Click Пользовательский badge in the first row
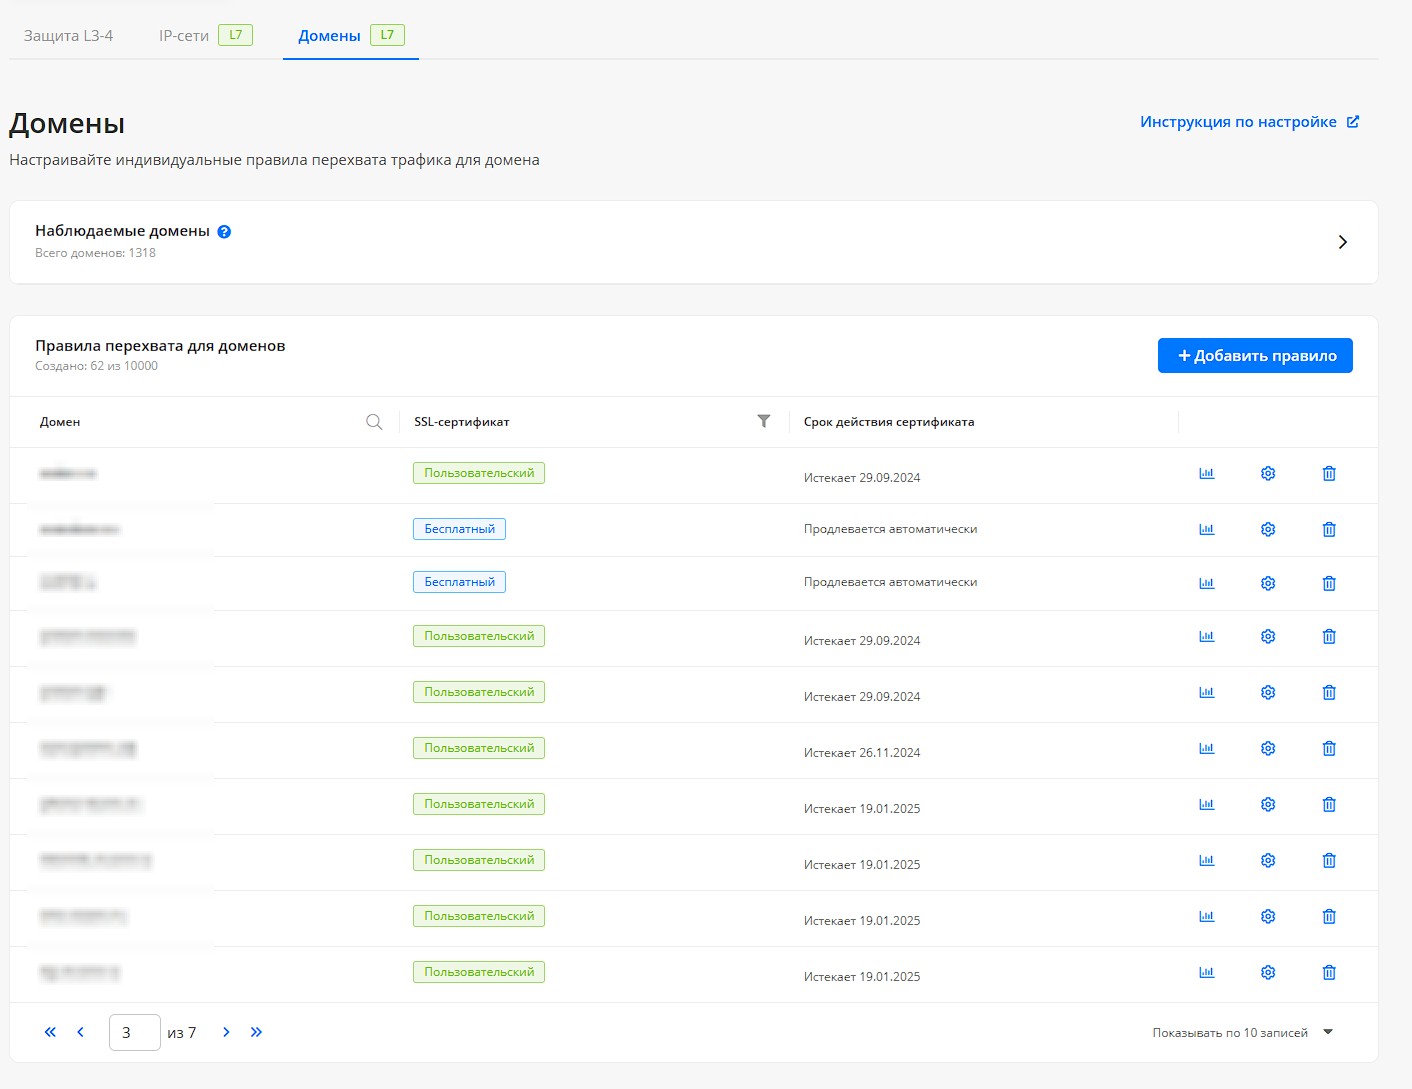Image resolution: width=1412 pixels, height=1089 pixels. coord(479,473)
